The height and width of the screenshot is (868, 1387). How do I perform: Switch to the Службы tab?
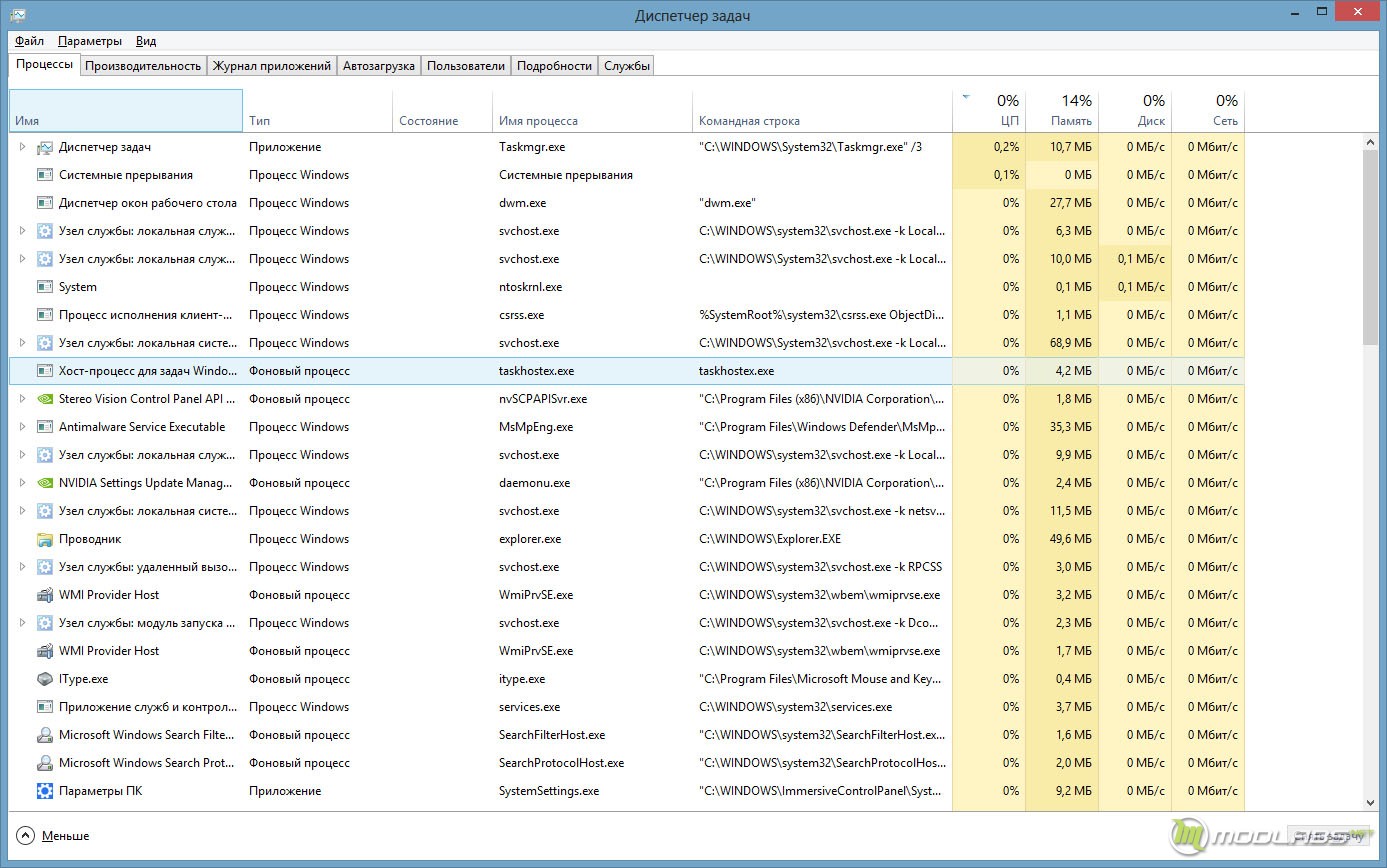[627, 66]
